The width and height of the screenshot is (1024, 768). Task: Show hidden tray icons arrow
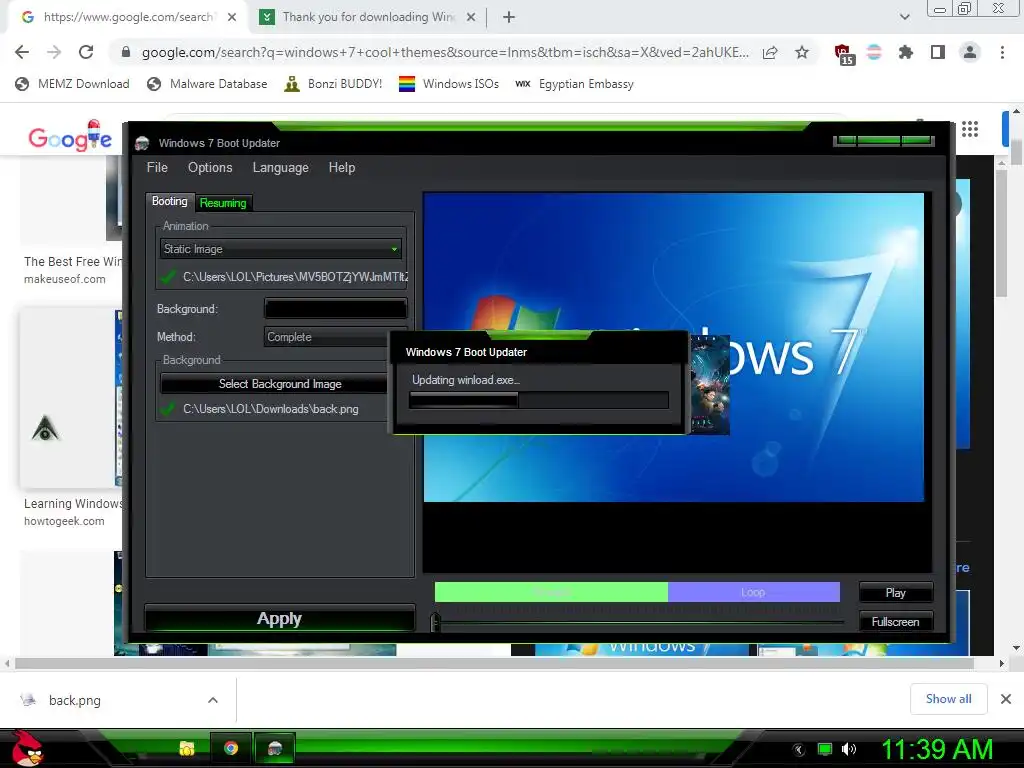pos(799,749)
